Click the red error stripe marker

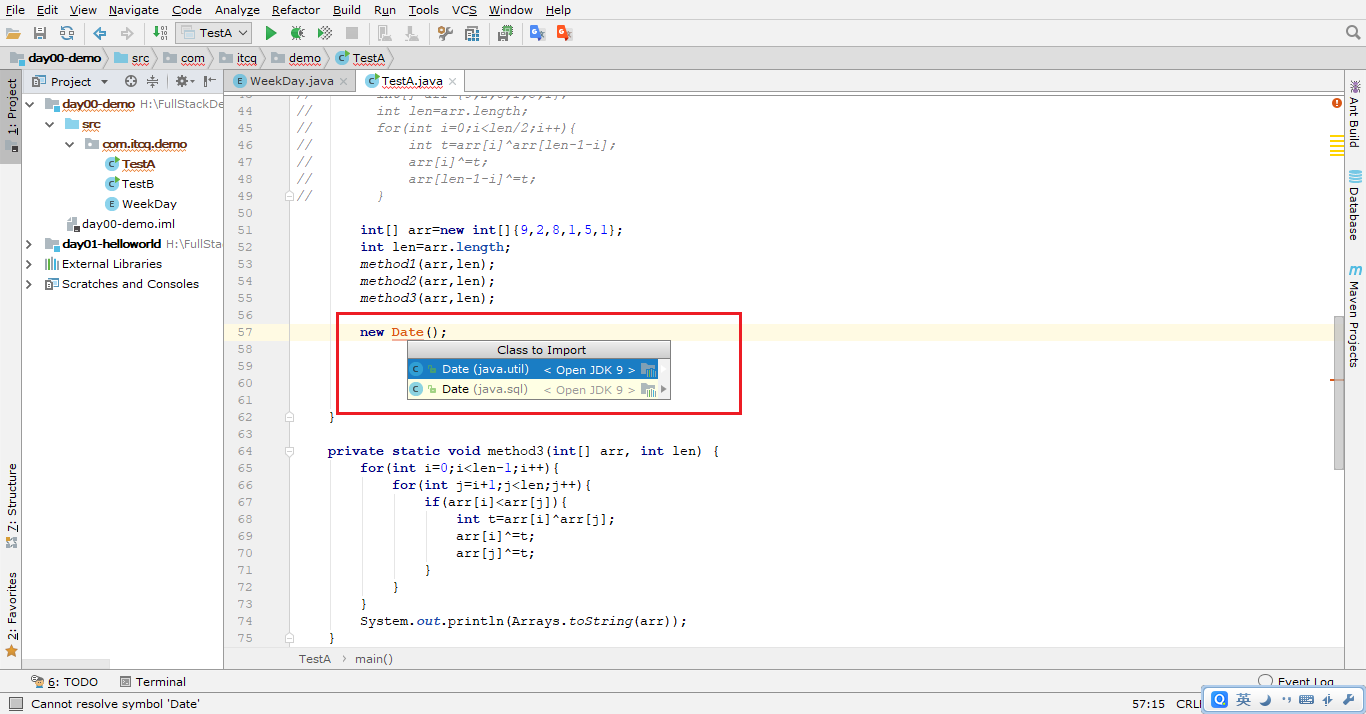(1337, 381)
